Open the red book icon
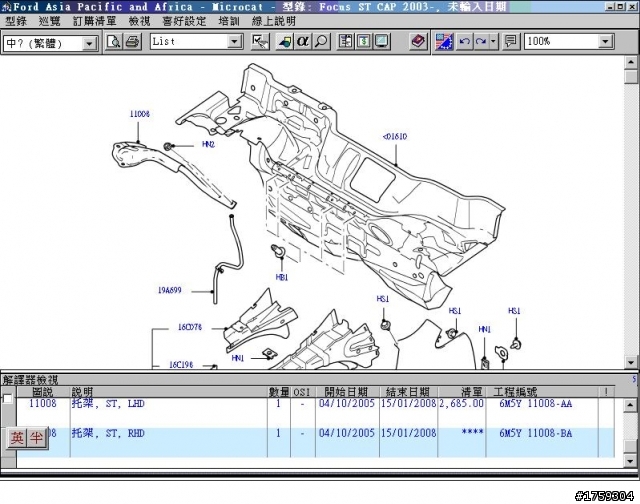 tap(418, 41)
